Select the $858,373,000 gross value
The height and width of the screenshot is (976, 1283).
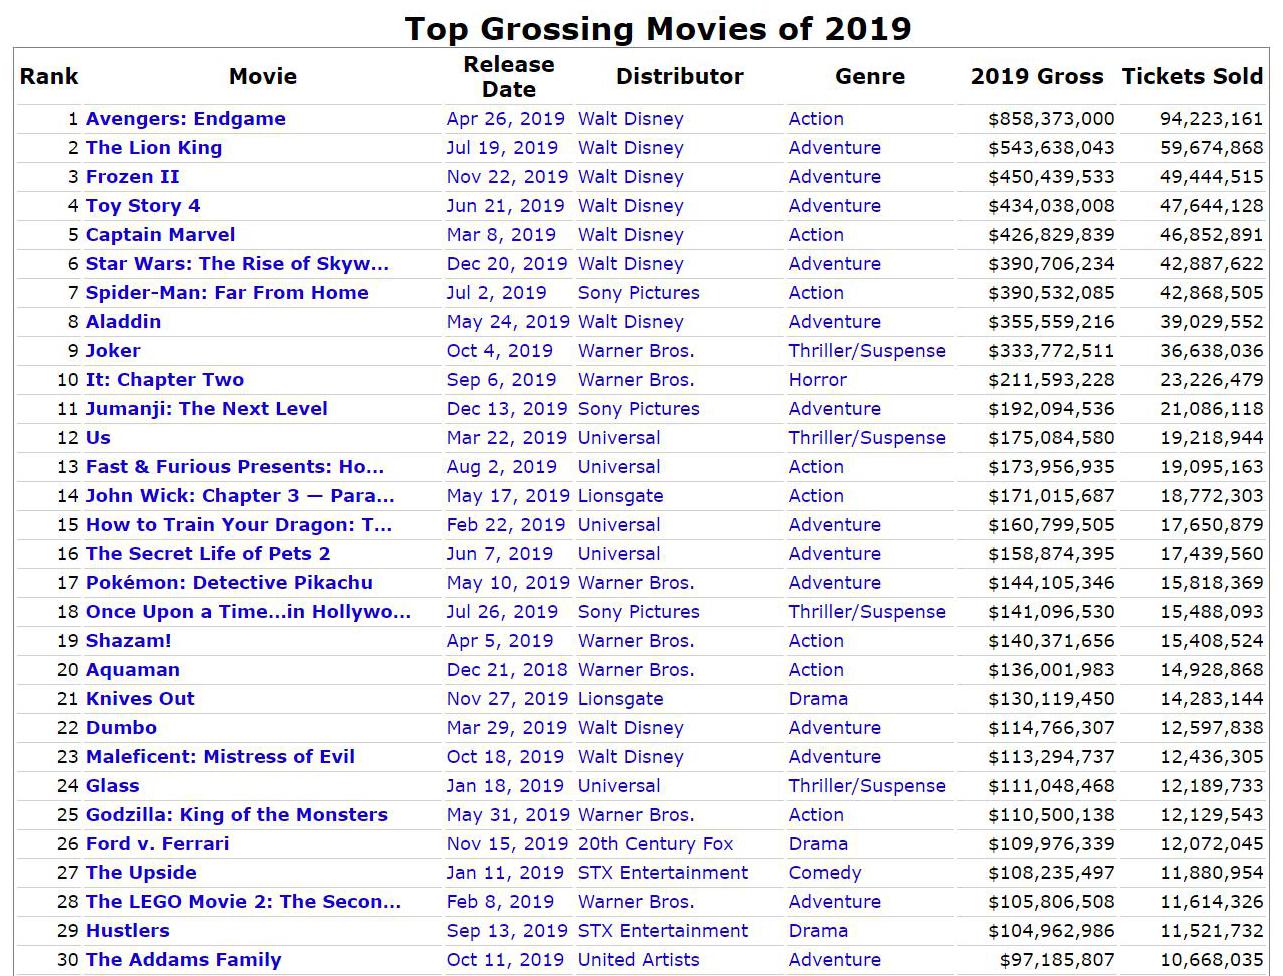pos(1051,118)
